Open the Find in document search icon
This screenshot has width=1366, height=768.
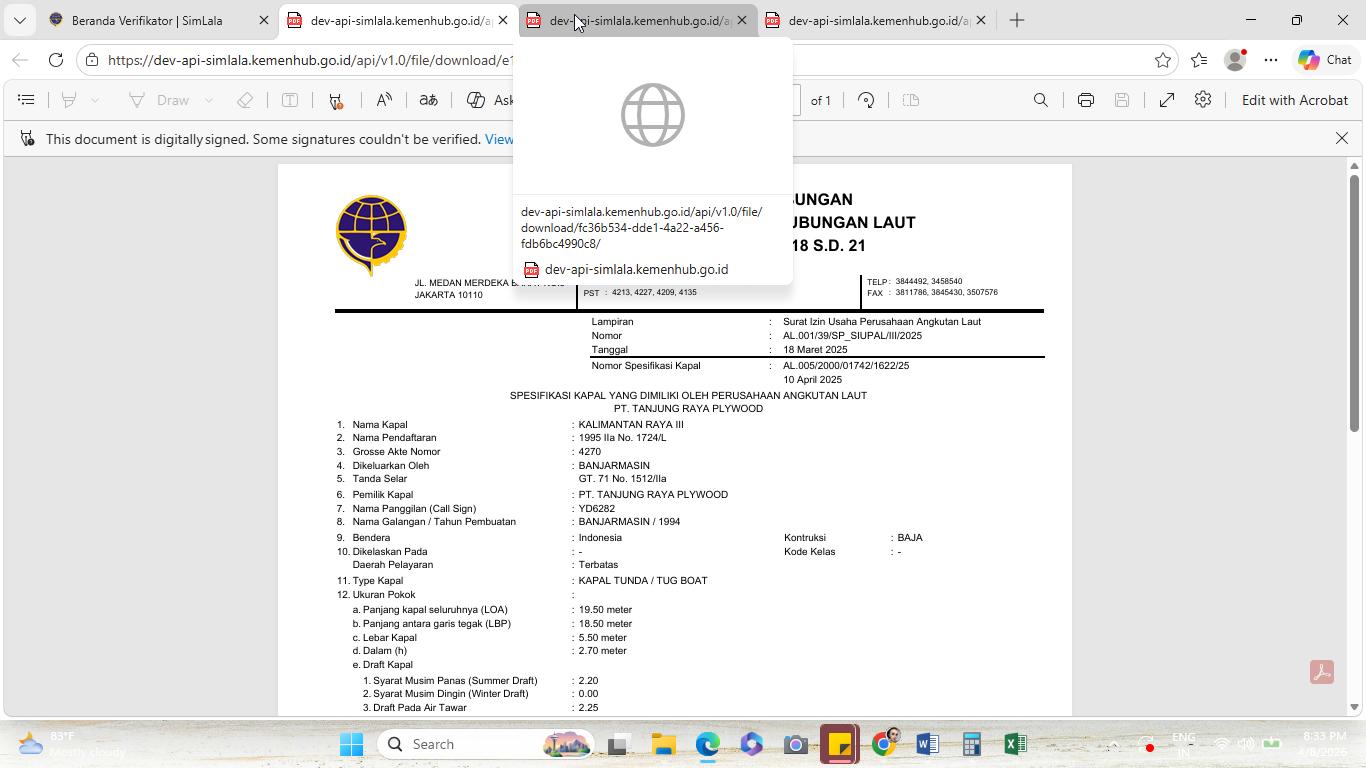(x=1041, y=100)
